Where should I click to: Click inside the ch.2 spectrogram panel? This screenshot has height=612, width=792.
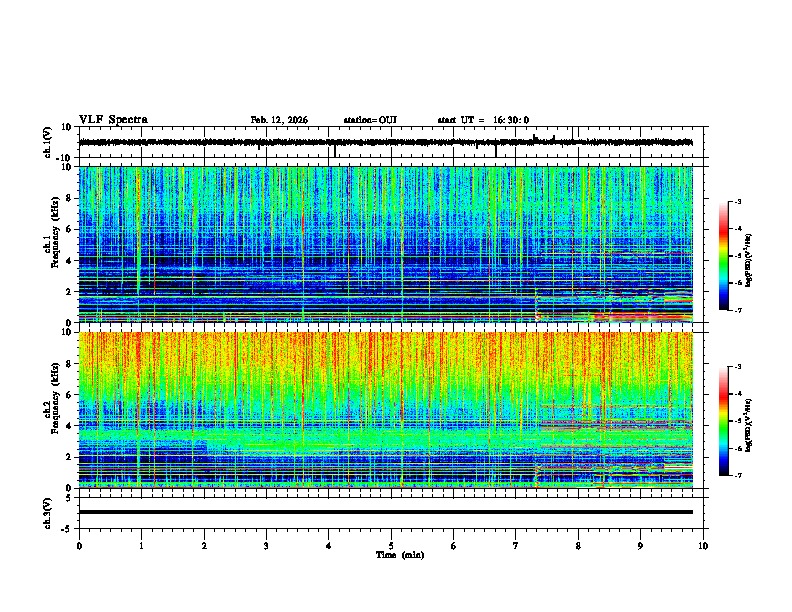tap(385, 410)
